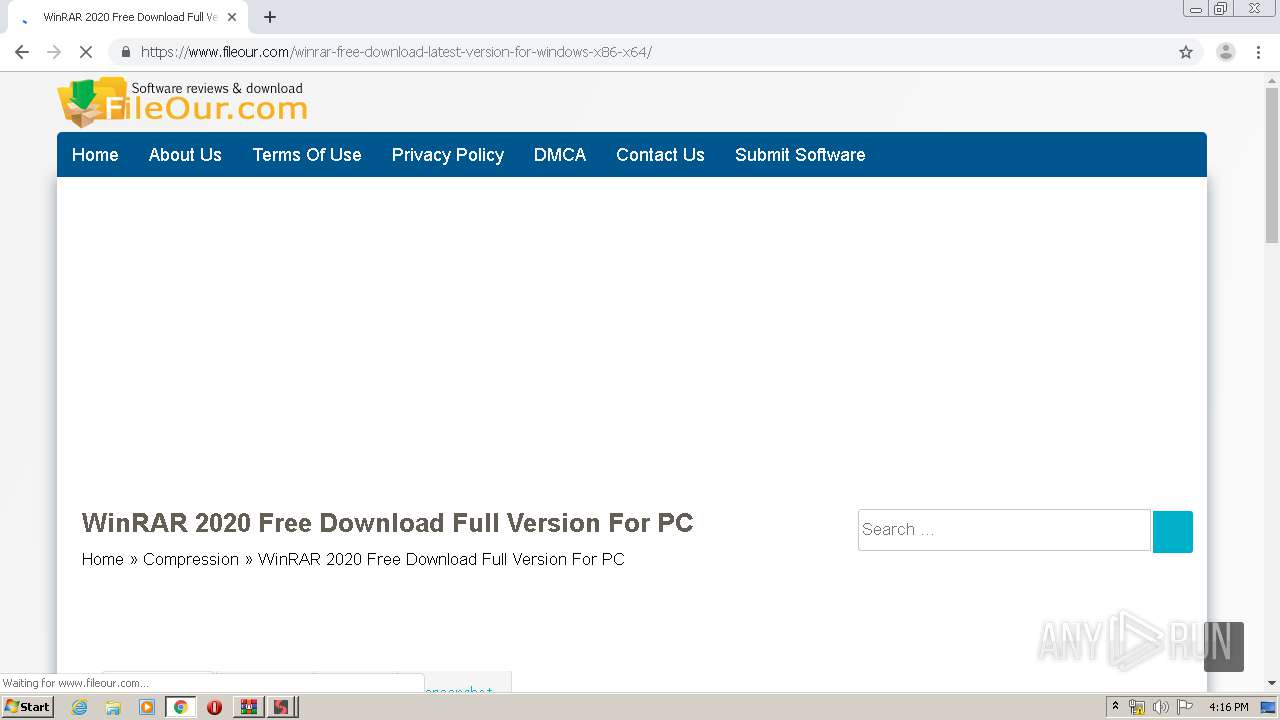Image resolution: width=1280 pixels, height=720 pixels.
Task: Open the Terms Of Use page
Action: (307, 155)
